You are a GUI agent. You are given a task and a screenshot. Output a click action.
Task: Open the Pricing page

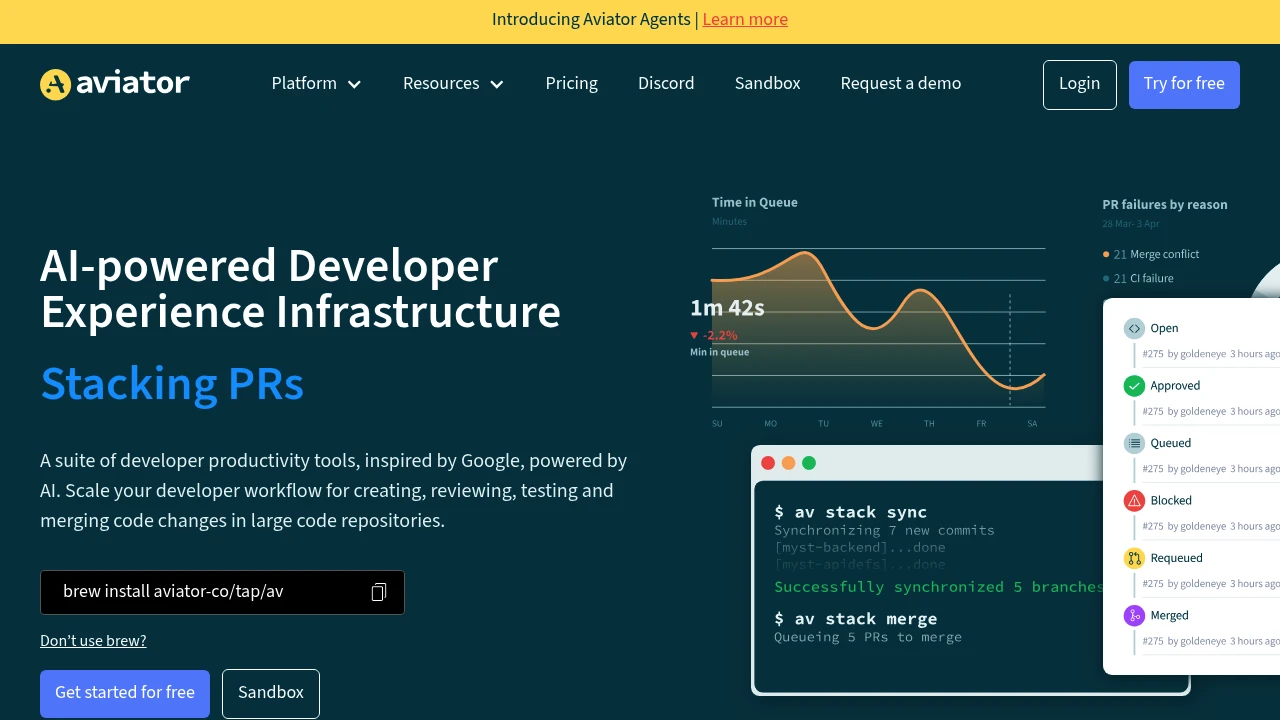pos(572,84)
